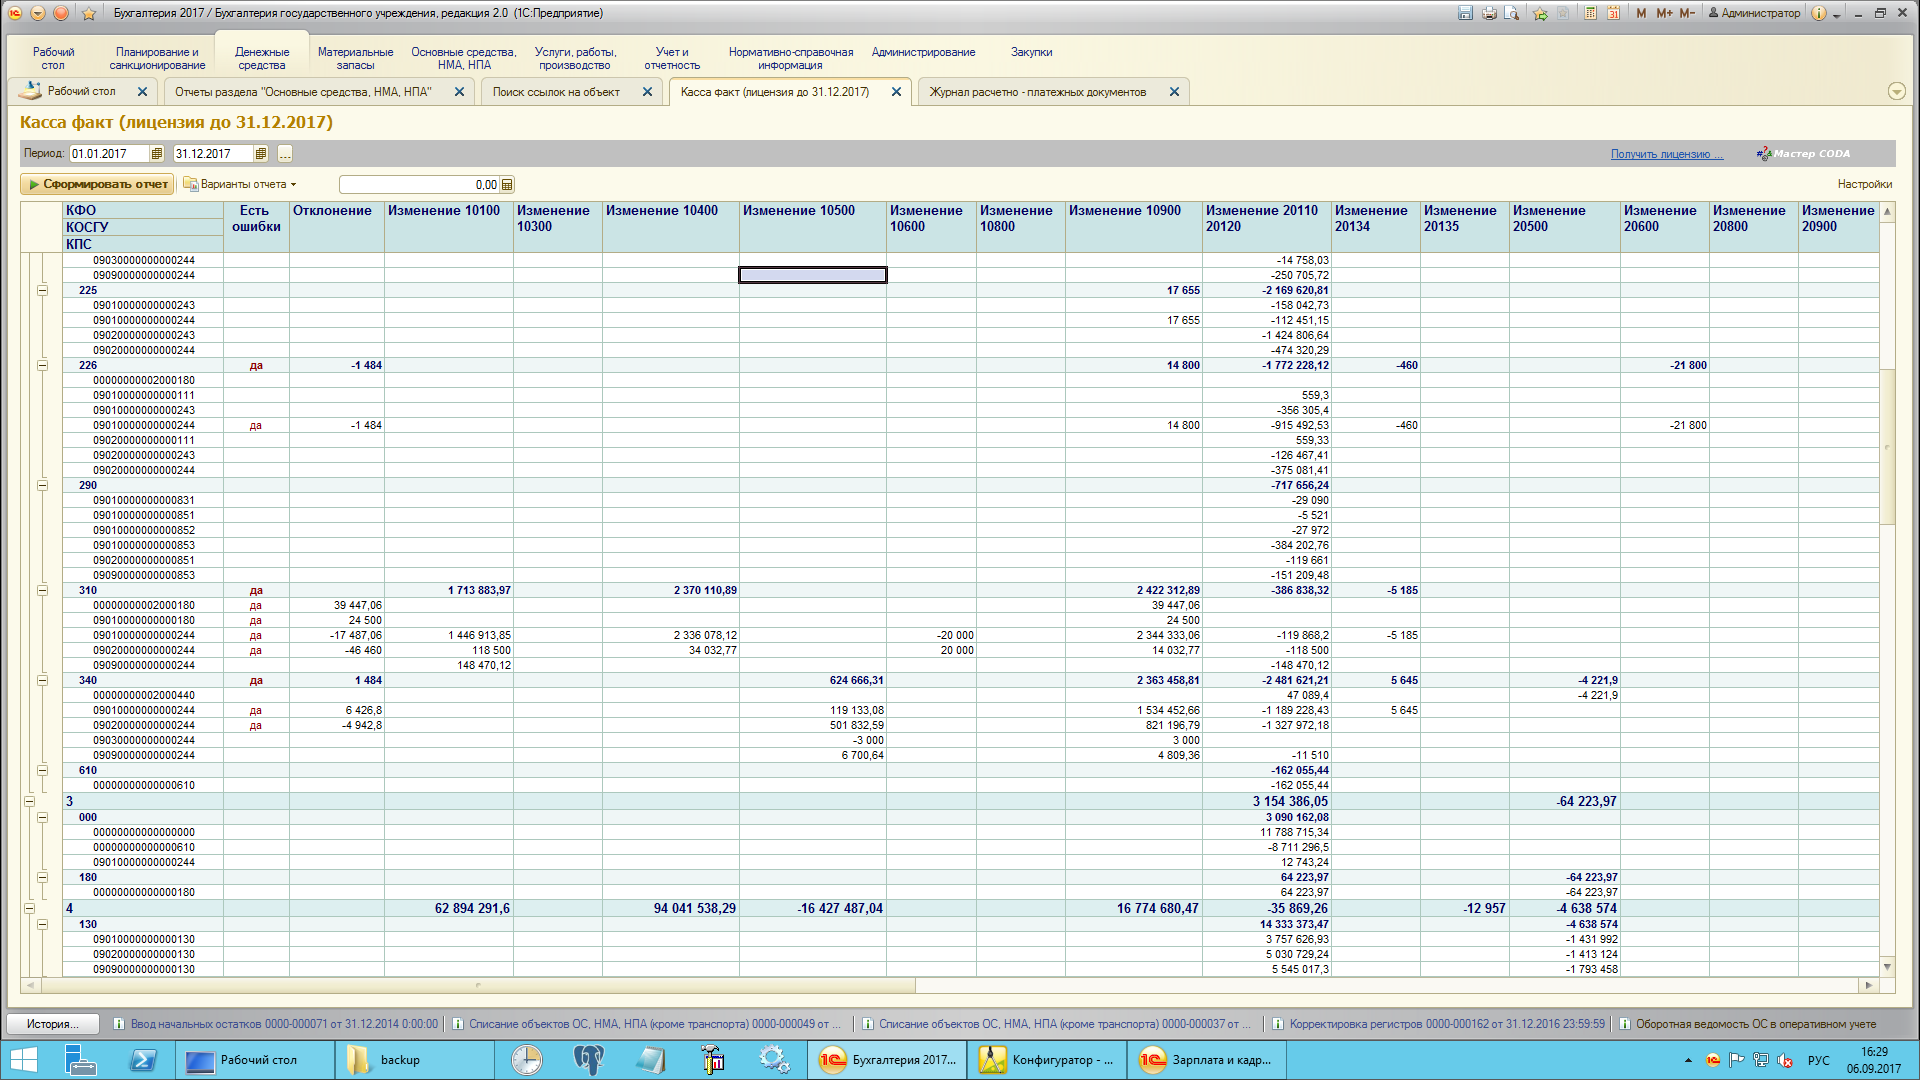1920x1080 pixels.
Task: Collapse the КФО 4 group
Action: (29, 909)
